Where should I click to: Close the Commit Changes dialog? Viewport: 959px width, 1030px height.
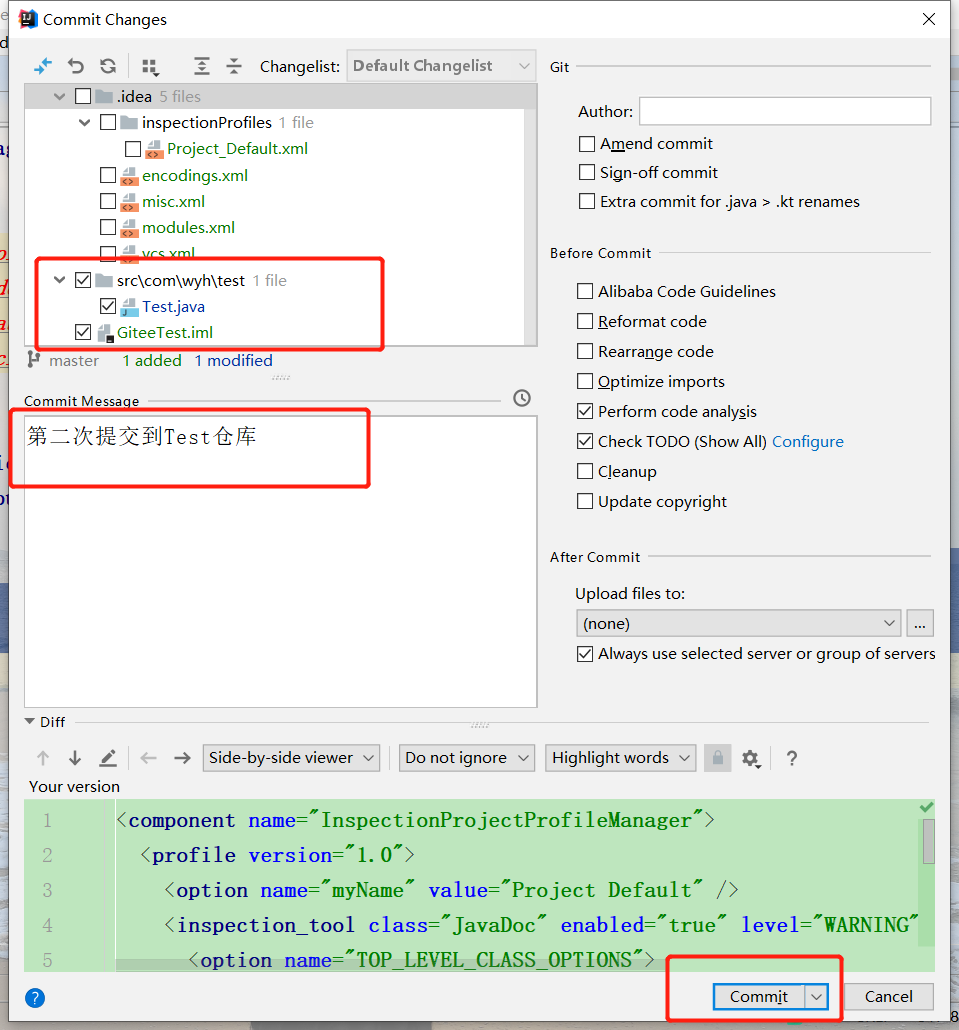point(928,19)
